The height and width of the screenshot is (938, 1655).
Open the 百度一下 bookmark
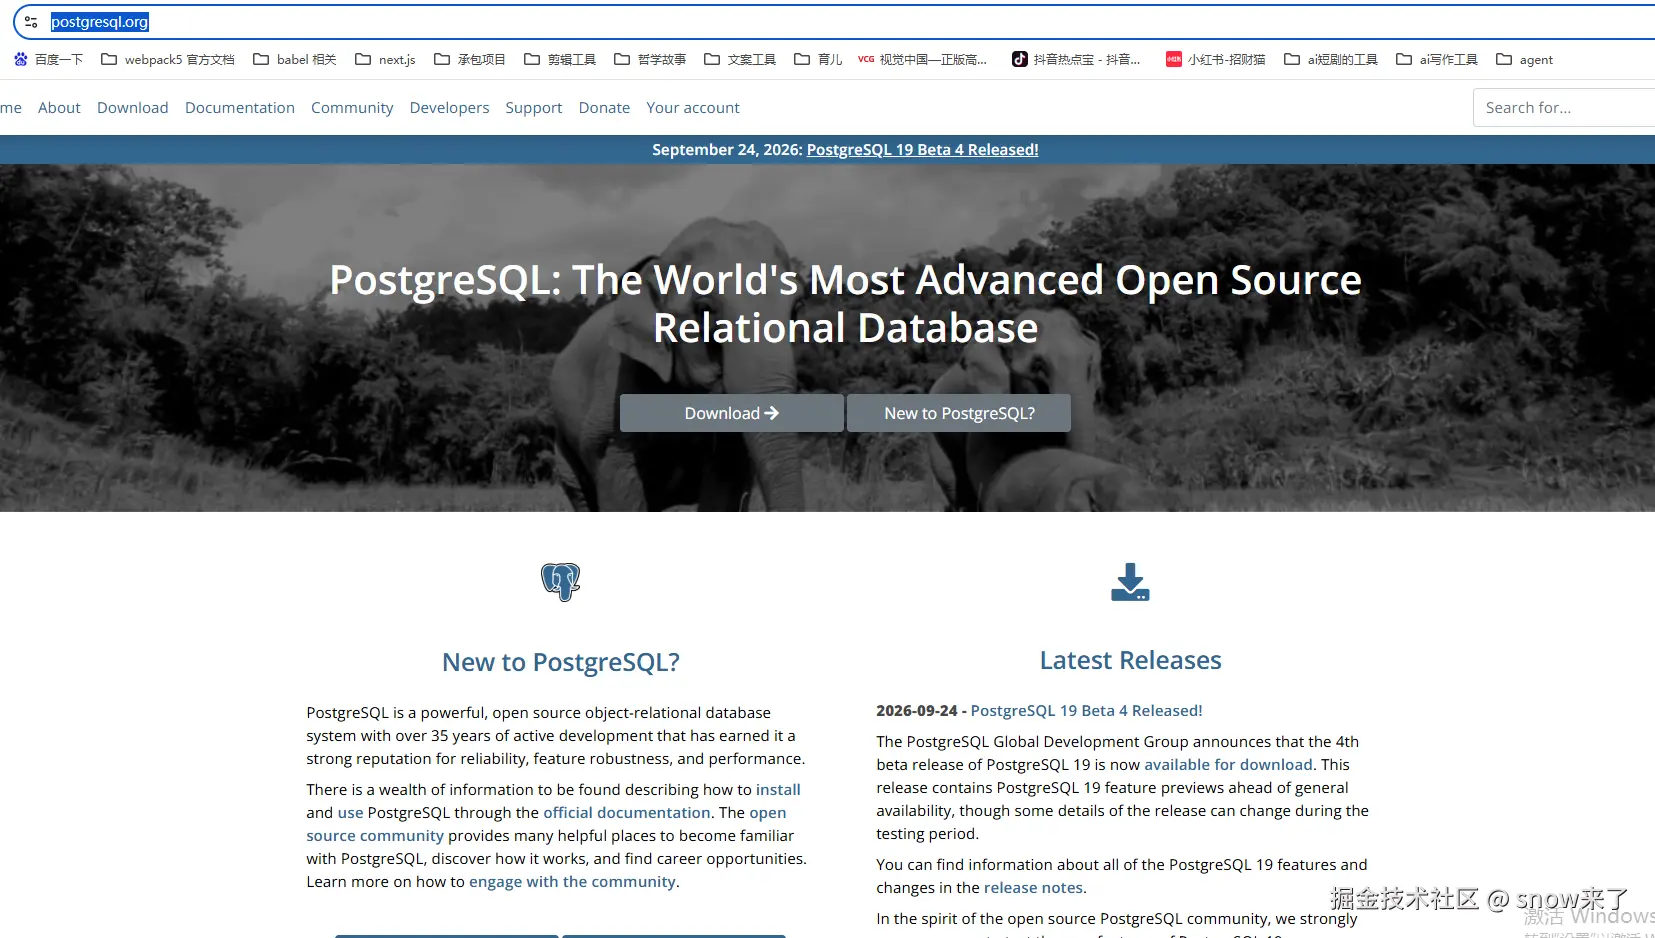coord(48,60)
